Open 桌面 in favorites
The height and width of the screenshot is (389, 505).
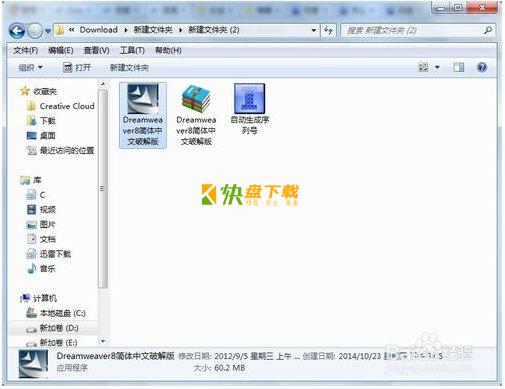pos(41,136)
